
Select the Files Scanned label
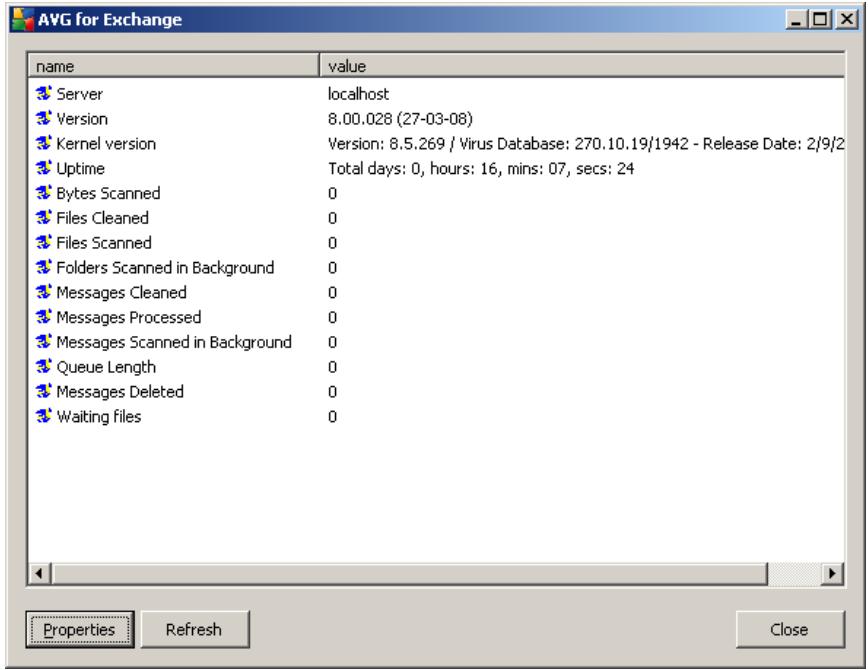(104, 243)
